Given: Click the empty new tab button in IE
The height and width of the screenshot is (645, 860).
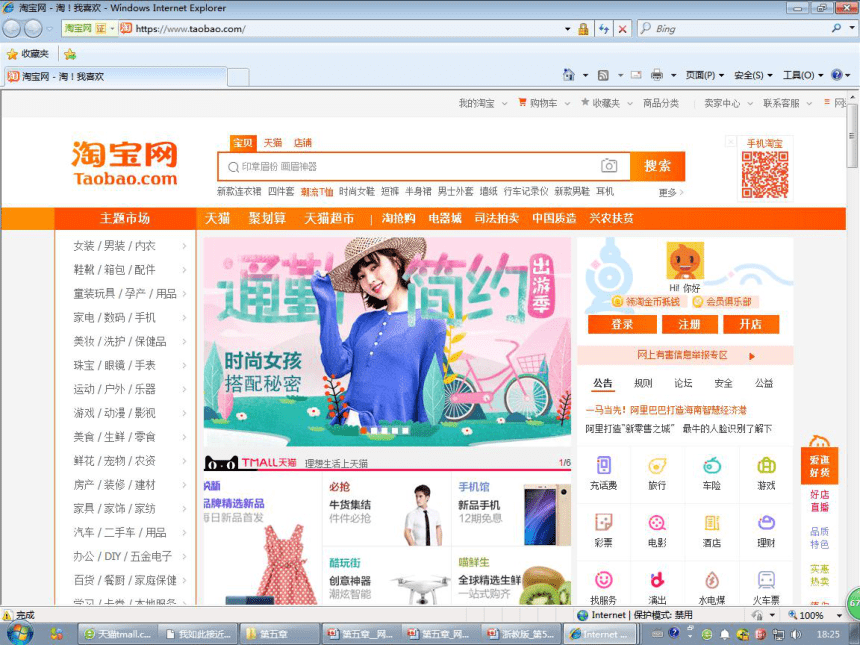Looking at the screenshot, I should [238, 77].
